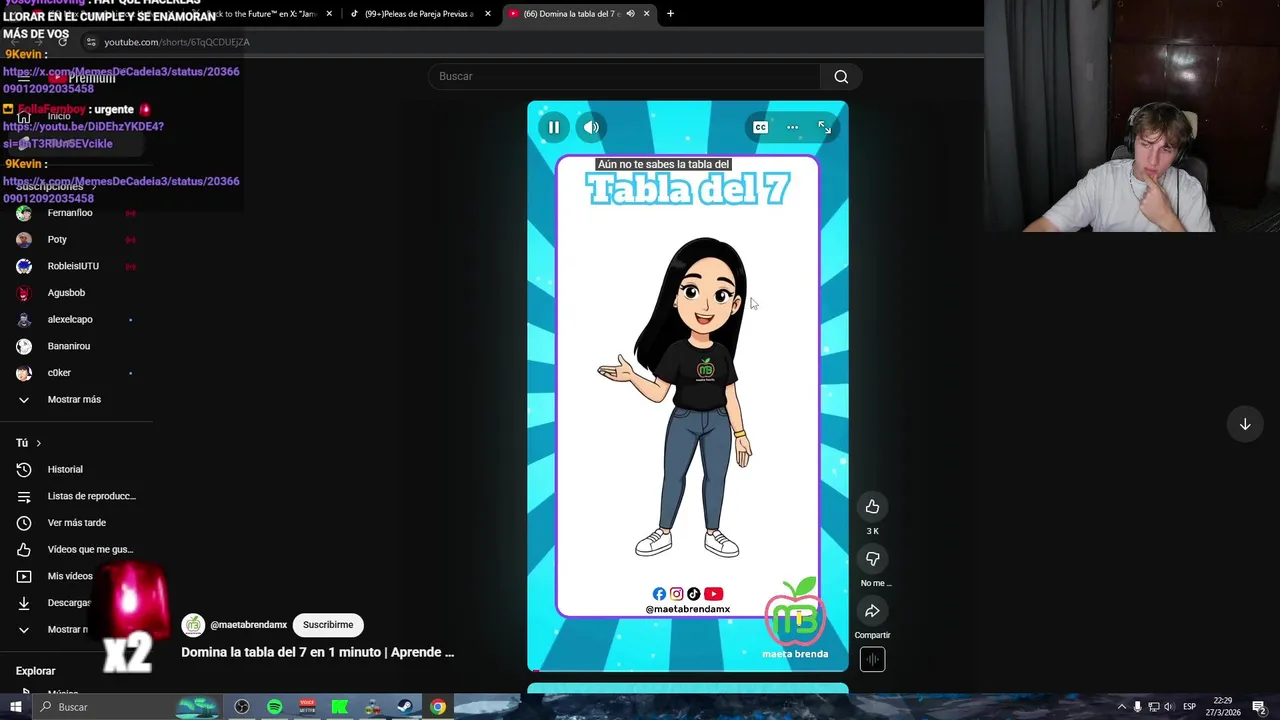1280x720 pixels.
Task: Open the Windows Start menu
Action: tap(16, 707)
